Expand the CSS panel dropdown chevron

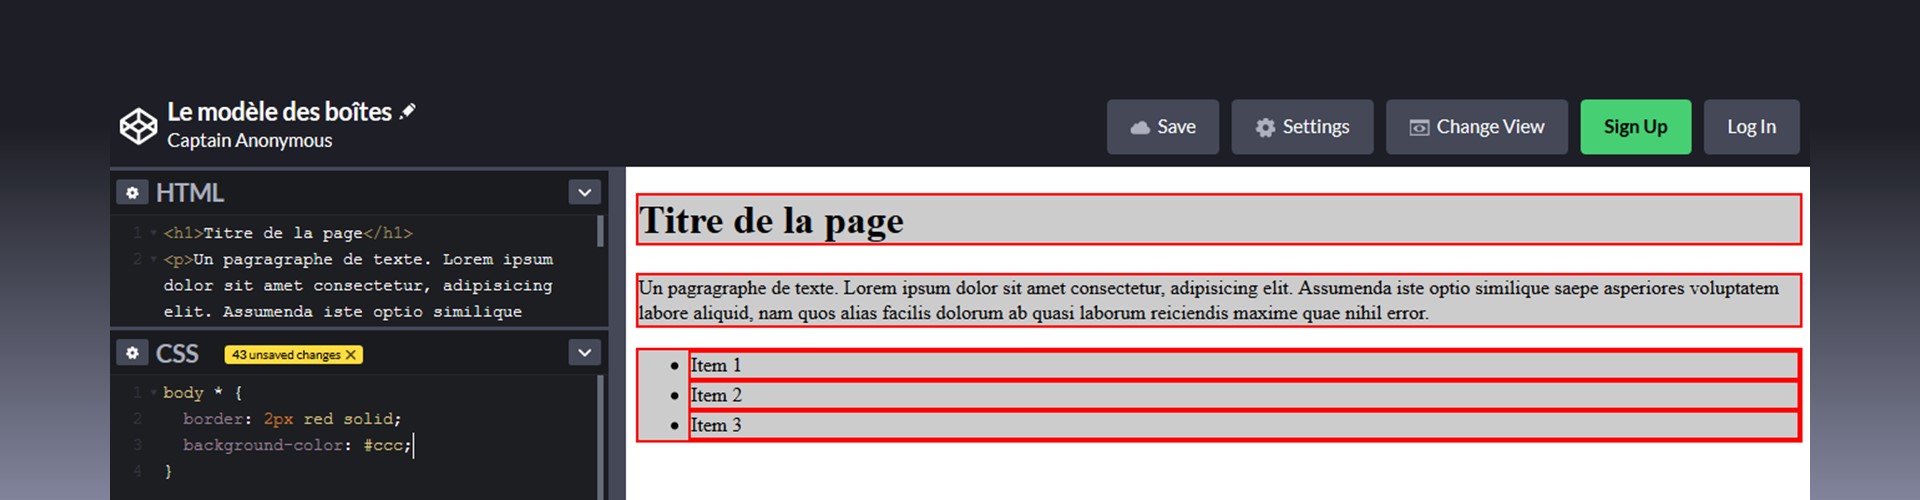(585, 352)
